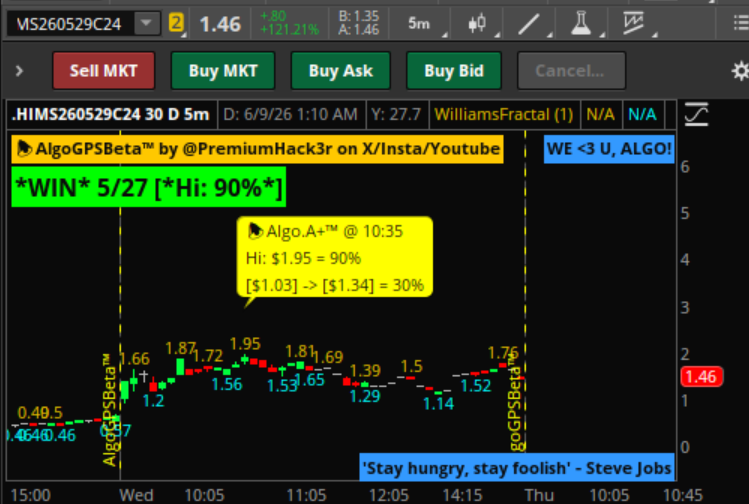Click the *WIN* 5/27 green label

pyautogui.click(x=149, y=187)
